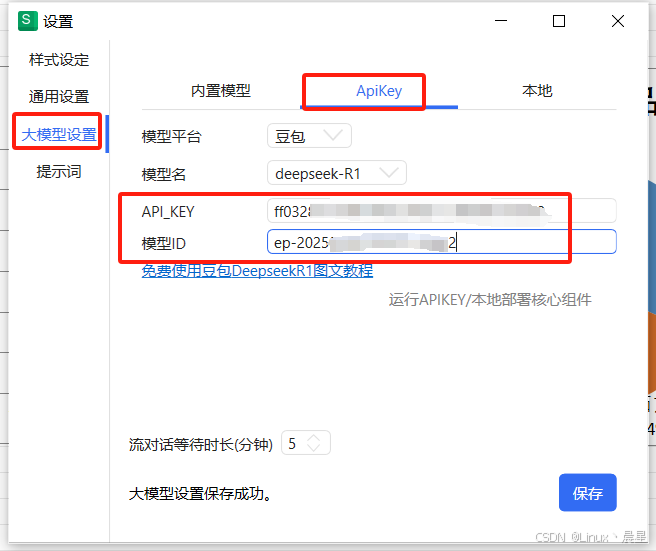Expand the 模型平台 dropdown showing 豆包

[x=309, y=136]
